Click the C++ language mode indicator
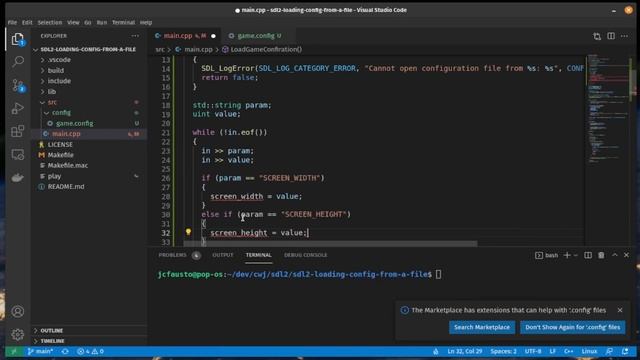Image resolution: width=640 pixels, height=360 pixels. click(569, 351)
